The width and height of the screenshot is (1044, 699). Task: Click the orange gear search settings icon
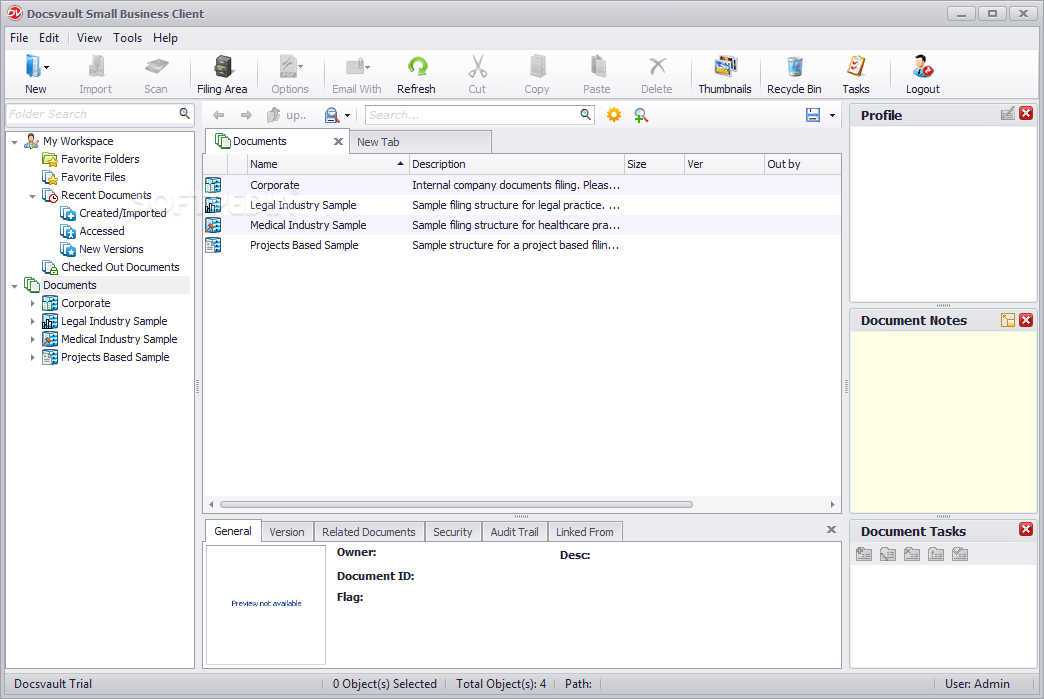[614, 115]
